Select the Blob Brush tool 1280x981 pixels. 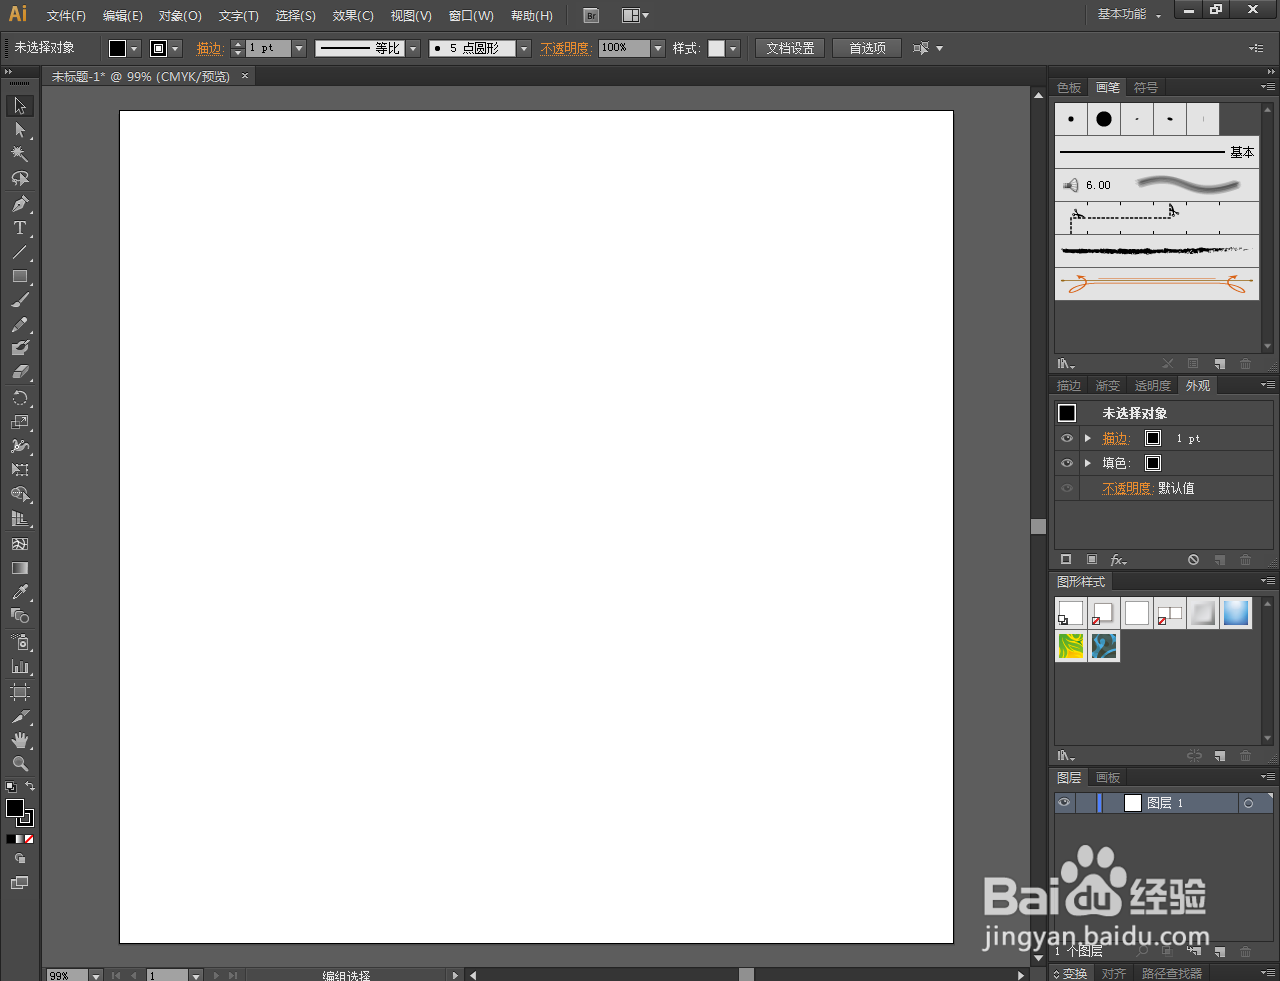tap(20, 348)
